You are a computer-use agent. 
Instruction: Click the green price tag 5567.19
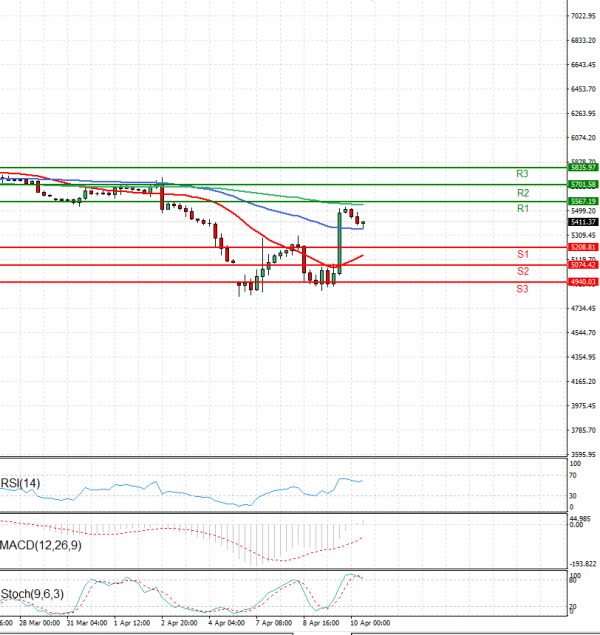tap(583, 201)
